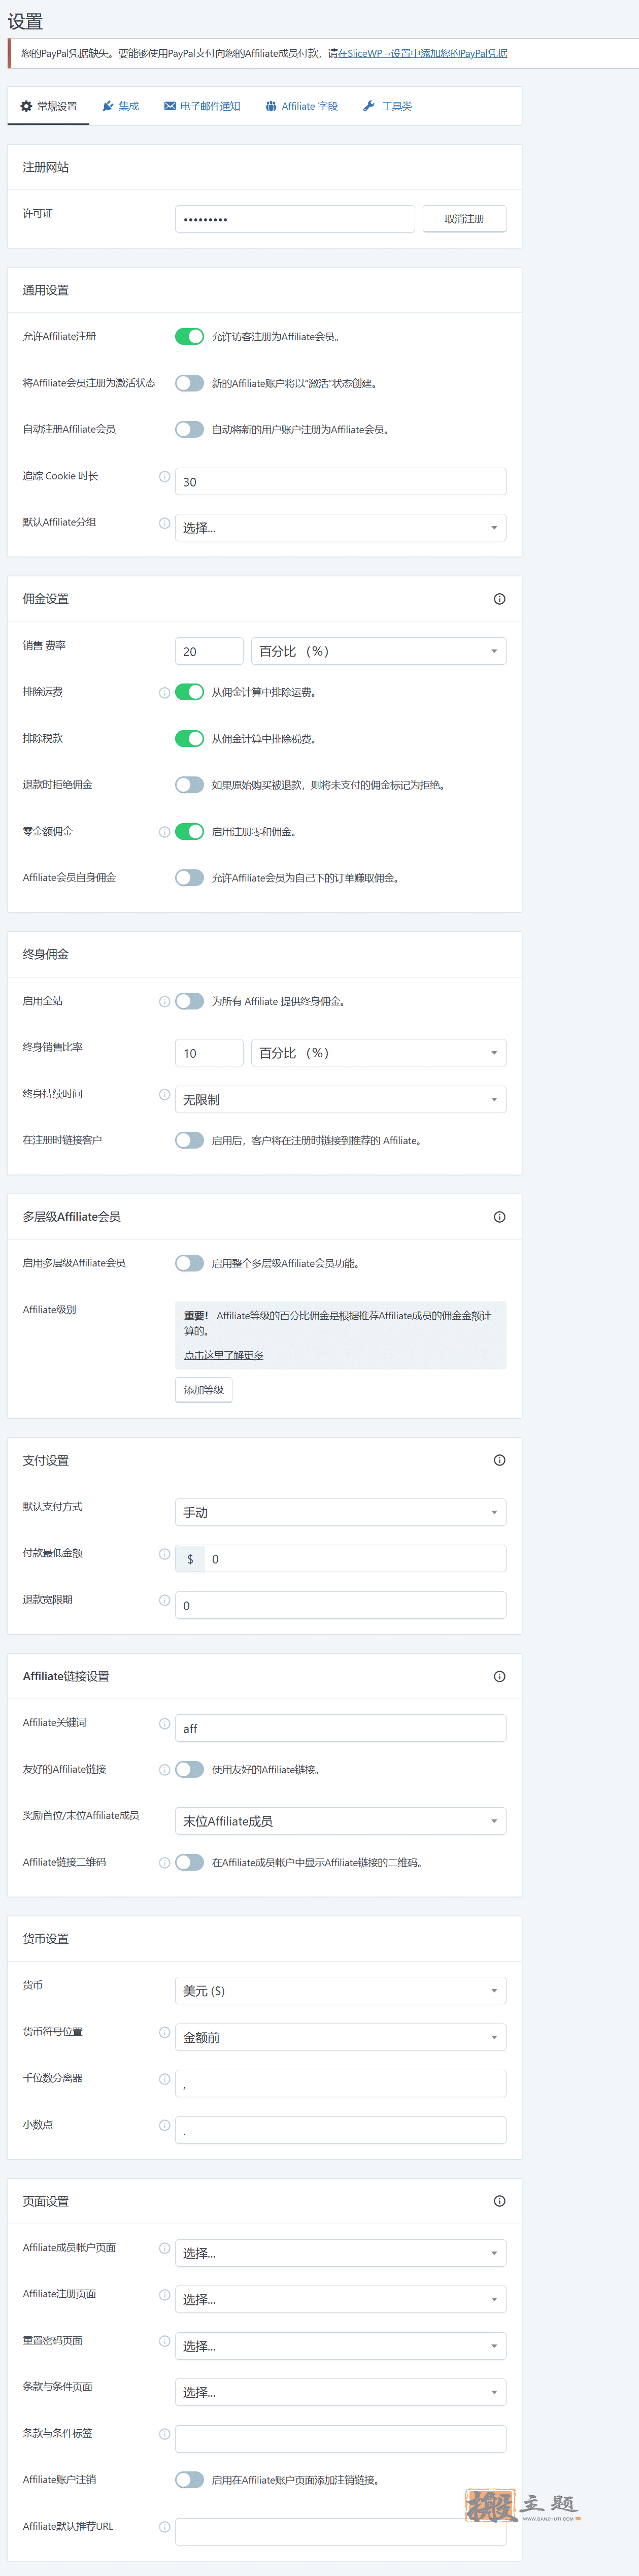Click info icon beside 小数点
The height and width of the screenshot is (2576, 639).
point(164,2125)
